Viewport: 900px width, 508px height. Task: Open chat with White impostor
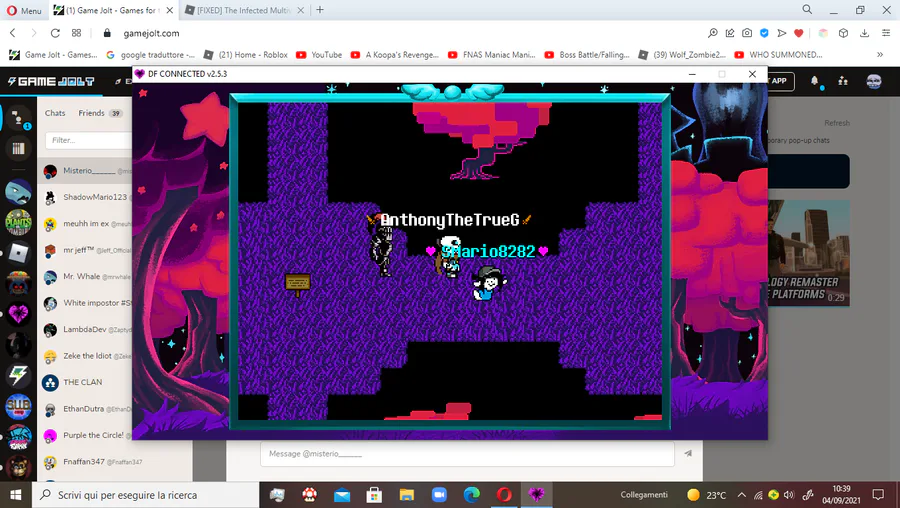pyautogui.click(x=85, y=303)
